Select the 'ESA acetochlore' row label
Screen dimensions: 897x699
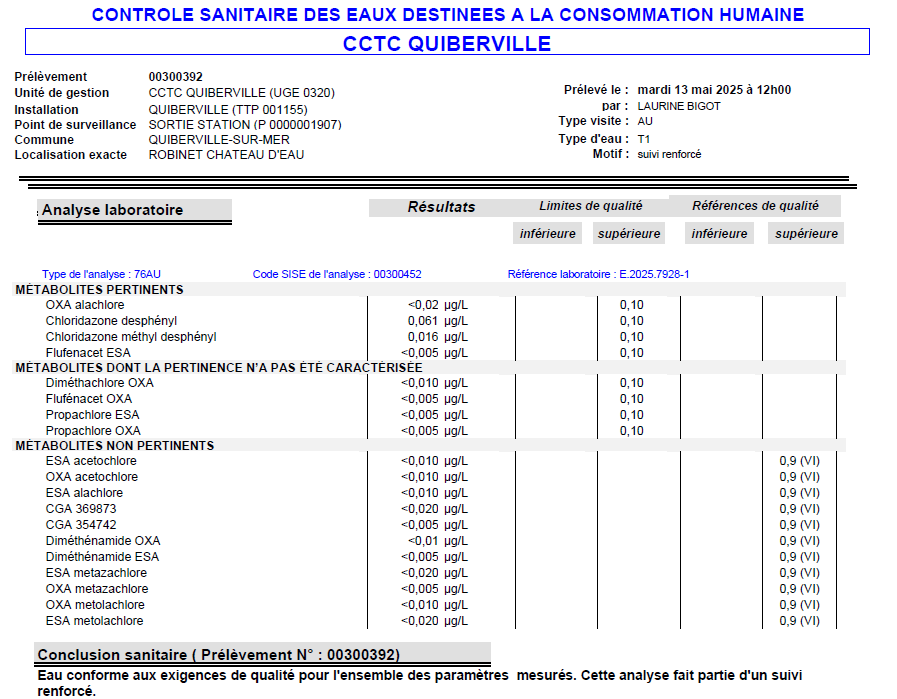(x=91, y=460)
